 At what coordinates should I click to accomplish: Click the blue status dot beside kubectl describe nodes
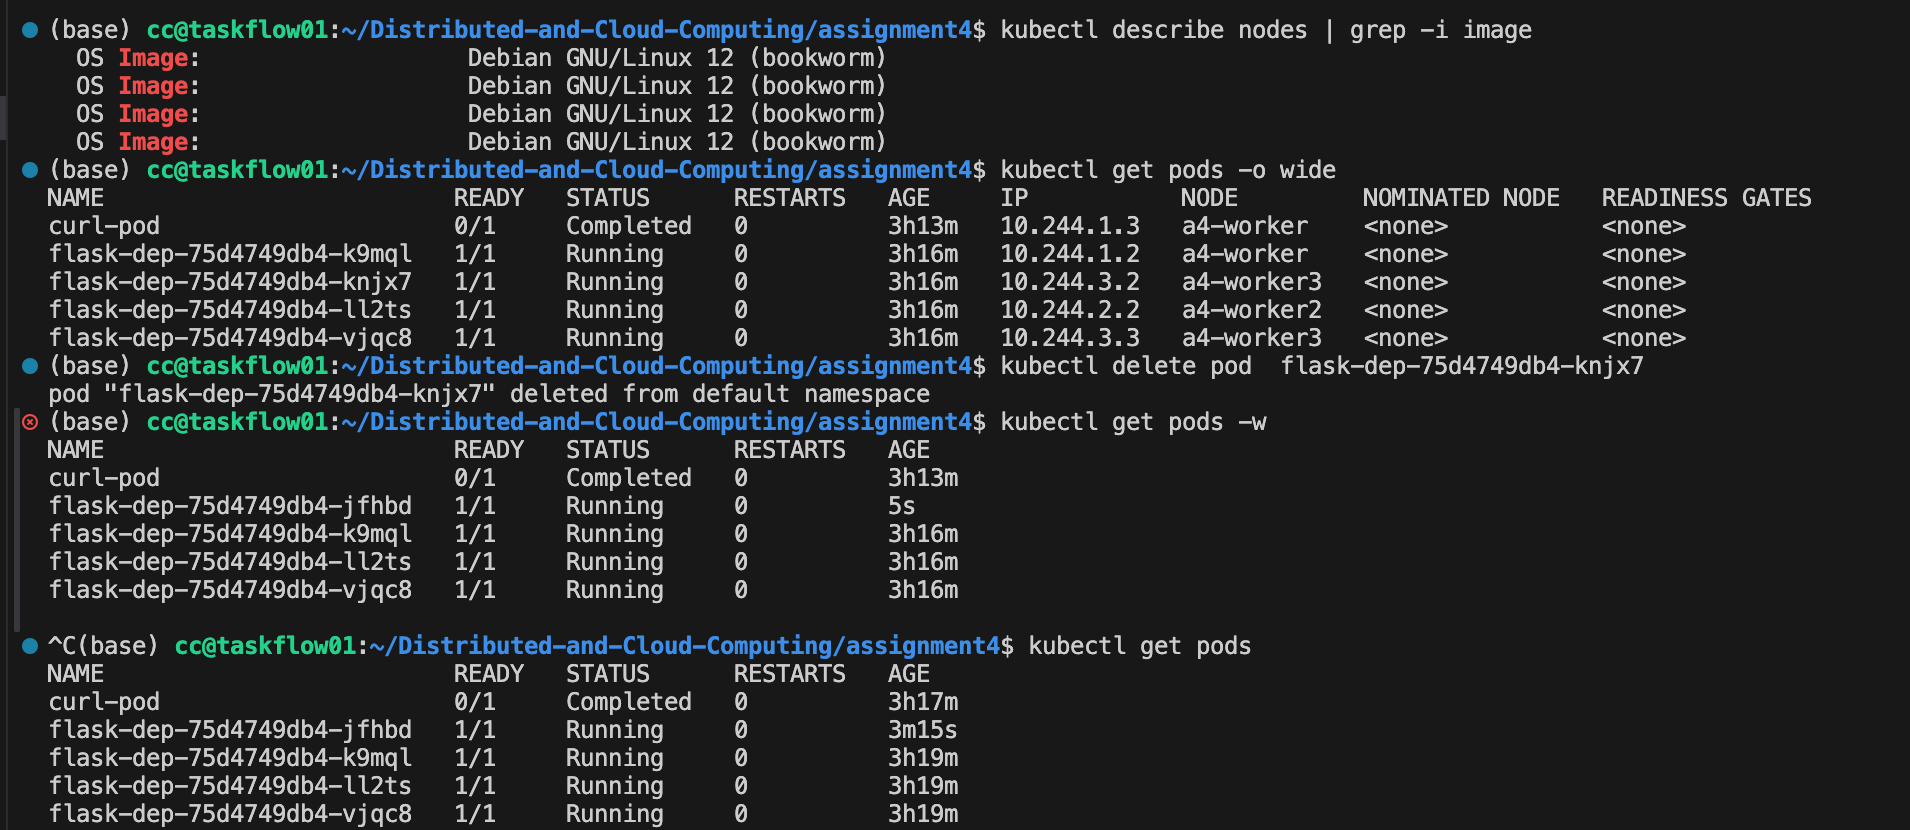click(x=30, y=30)
